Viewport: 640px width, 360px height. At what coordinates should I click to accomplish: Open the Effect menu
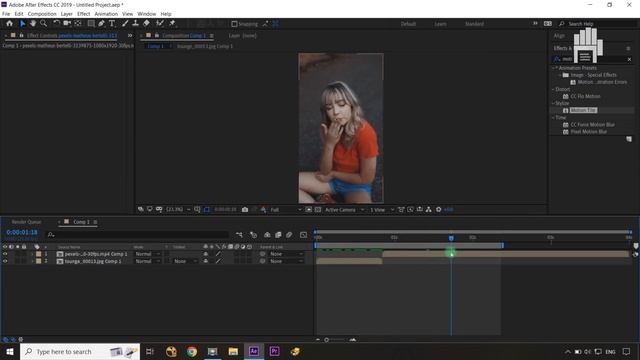click(83, 14)
